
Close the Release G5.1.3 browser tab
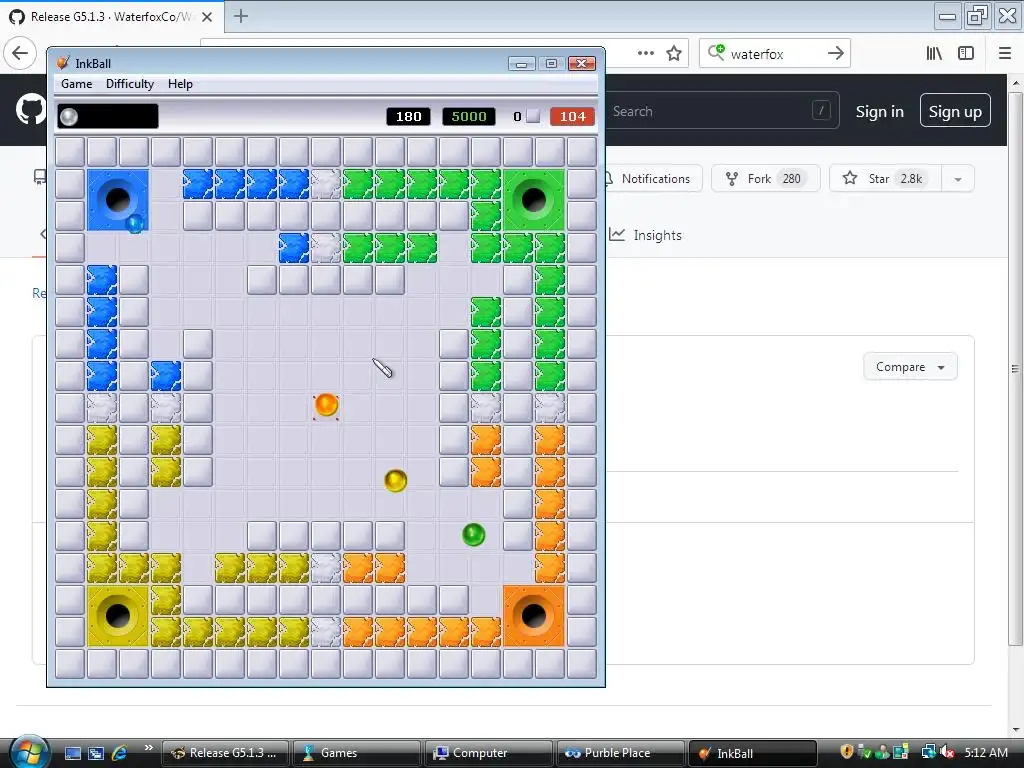point(207,17)
